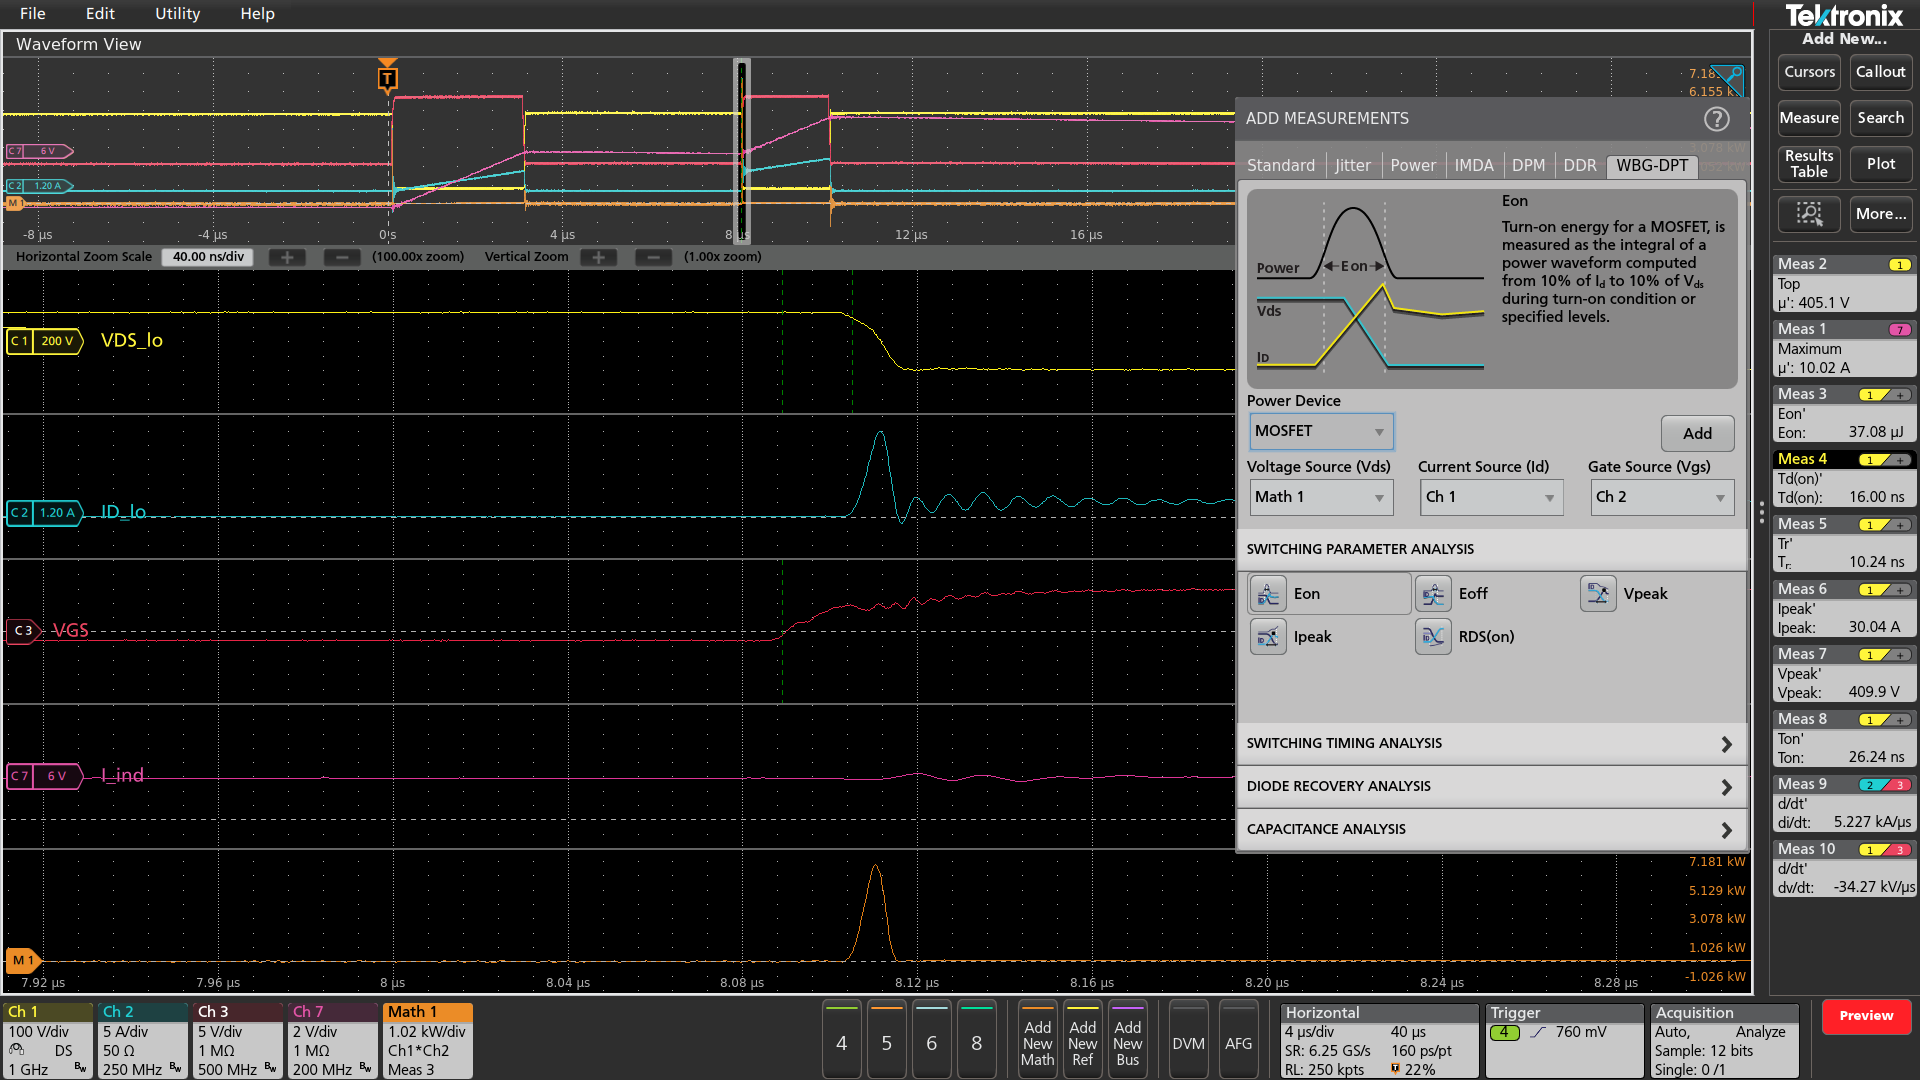Click the Eoff measurement icon

click(1433, 594)
